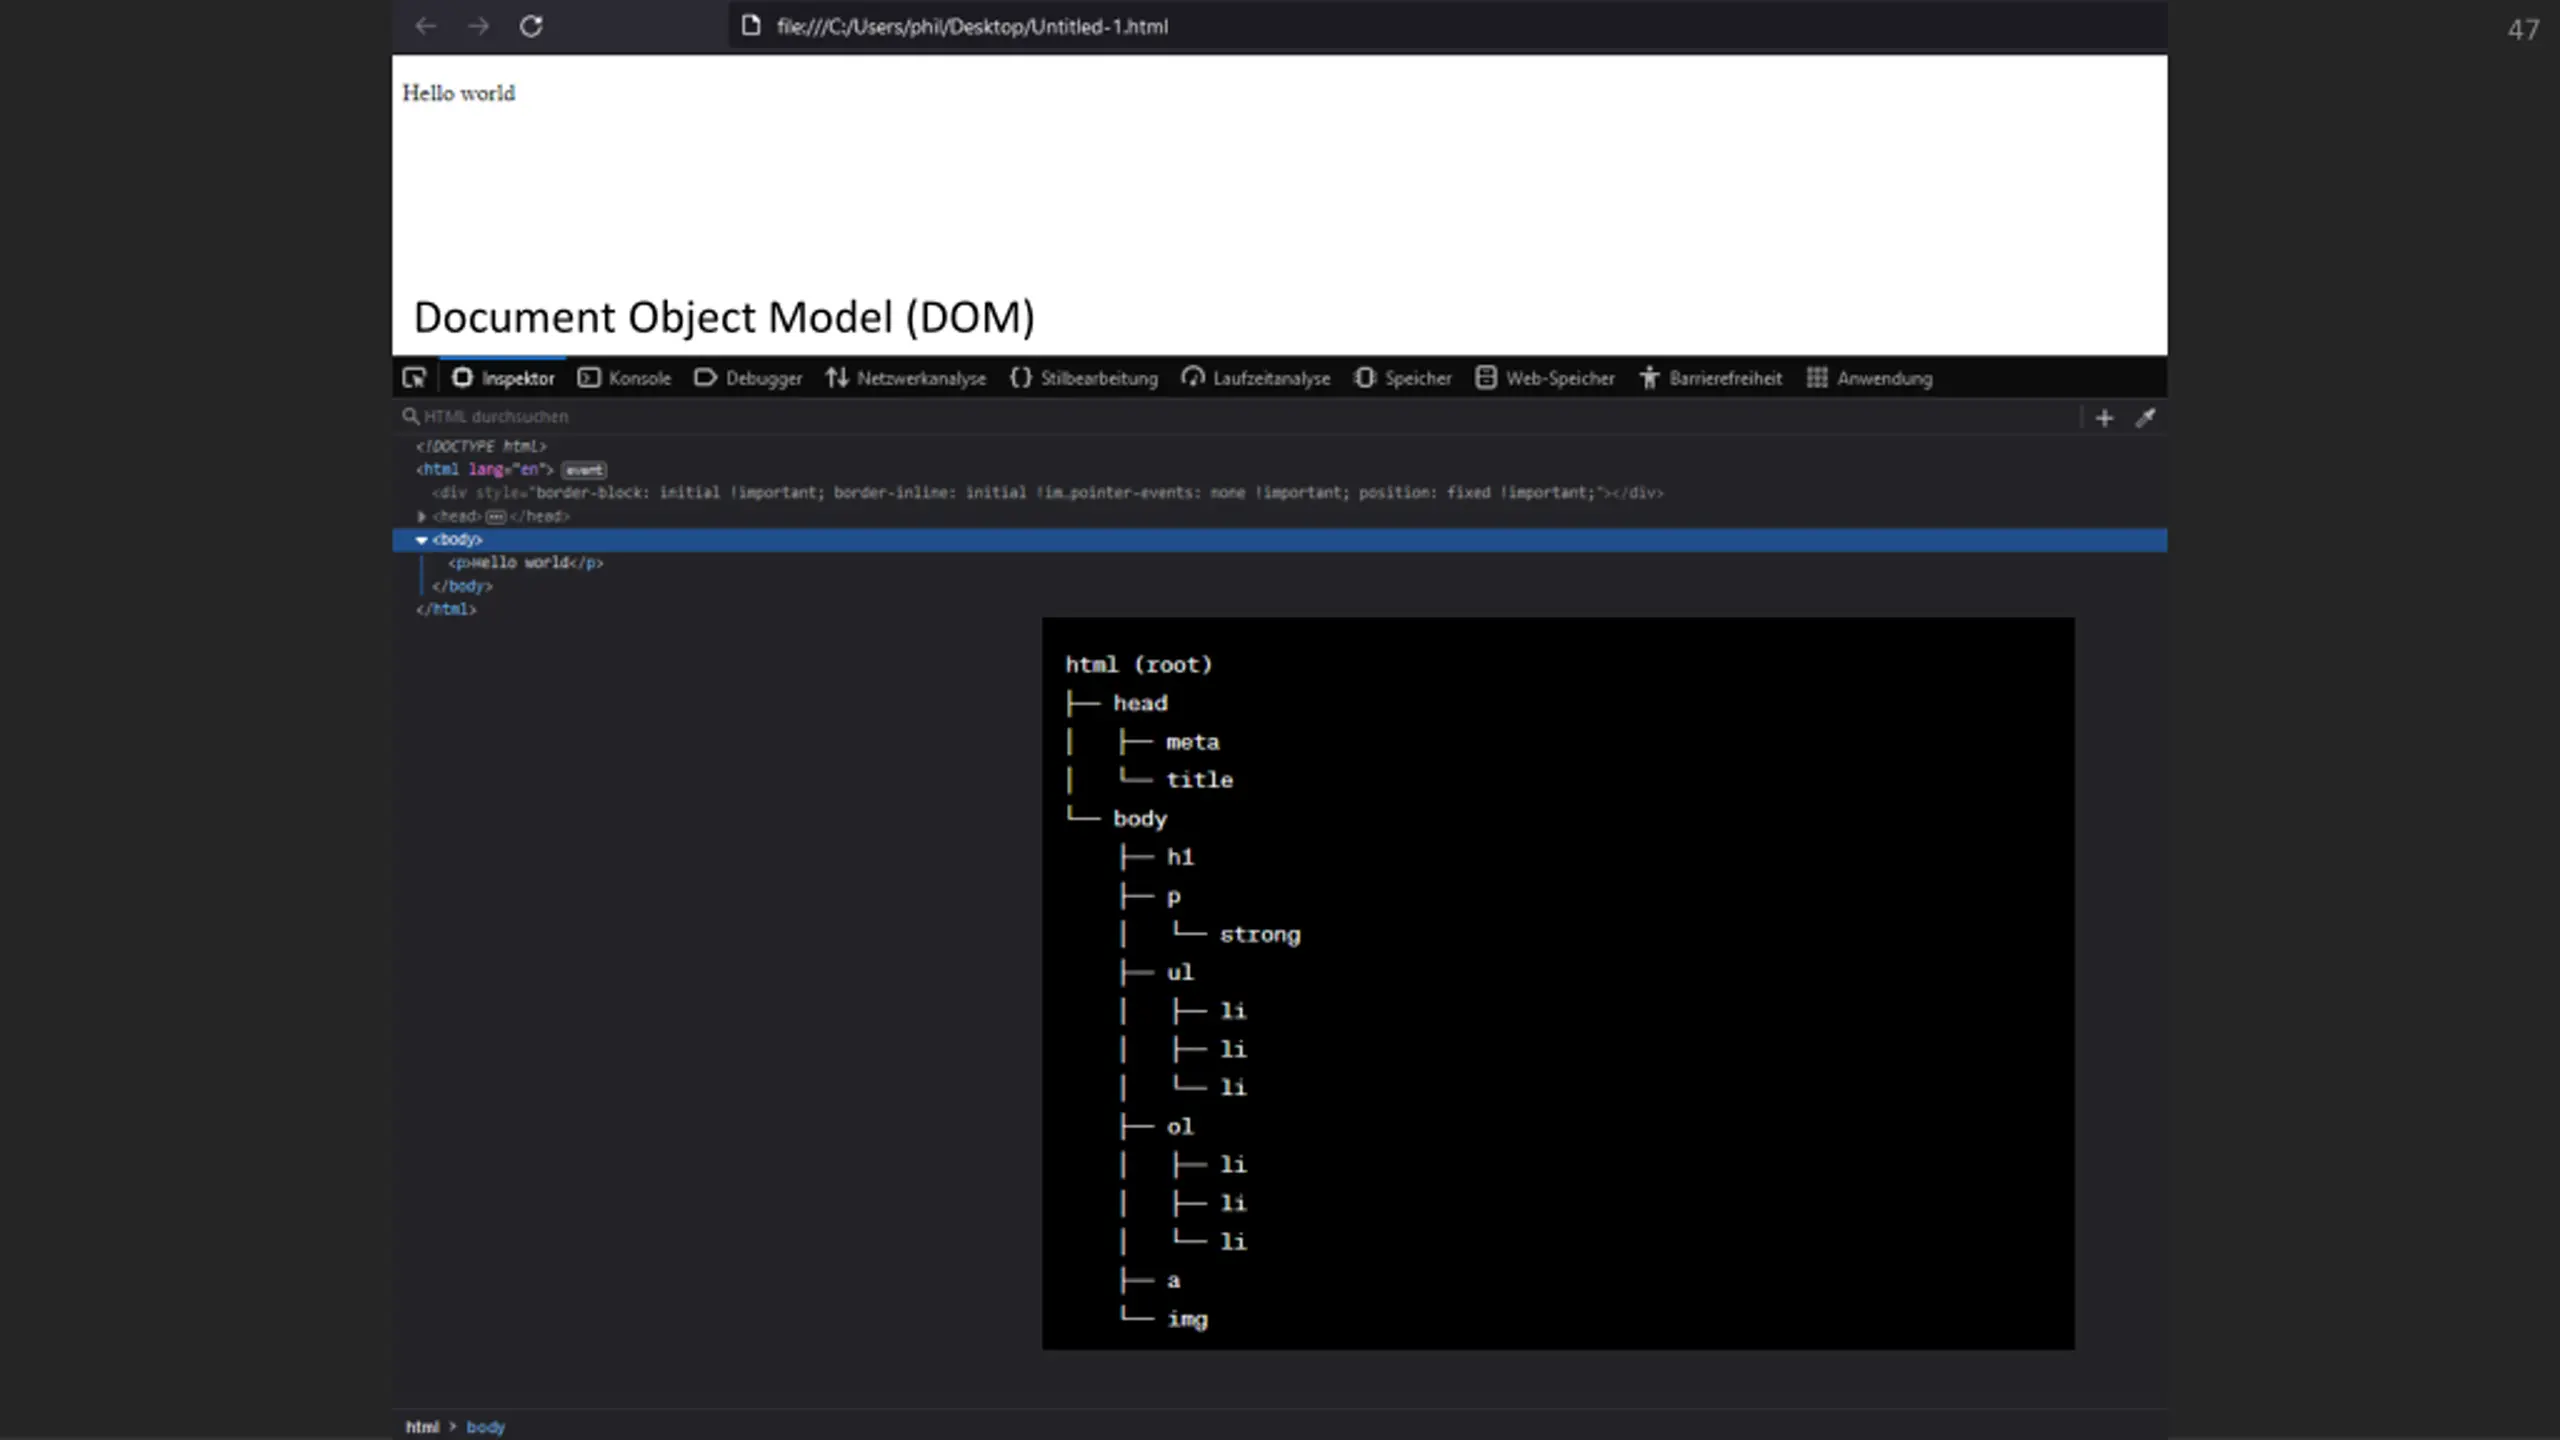Open the Barrierefreiheit tab
The image size is (2560, 1440).
pyautogui.click(x=1711, y=378)
